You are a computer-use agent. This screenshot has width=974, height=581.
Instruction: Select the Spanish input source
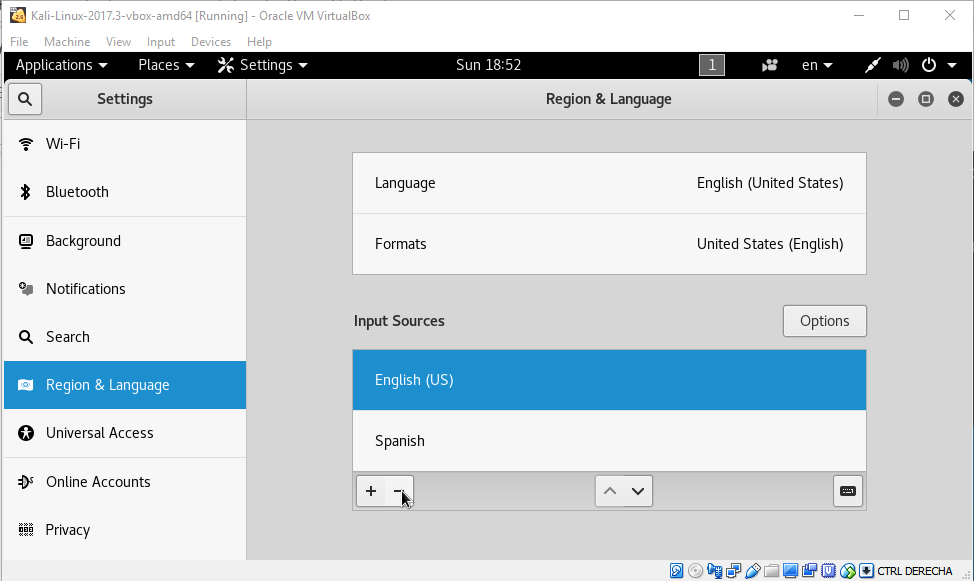click(609, 441)
